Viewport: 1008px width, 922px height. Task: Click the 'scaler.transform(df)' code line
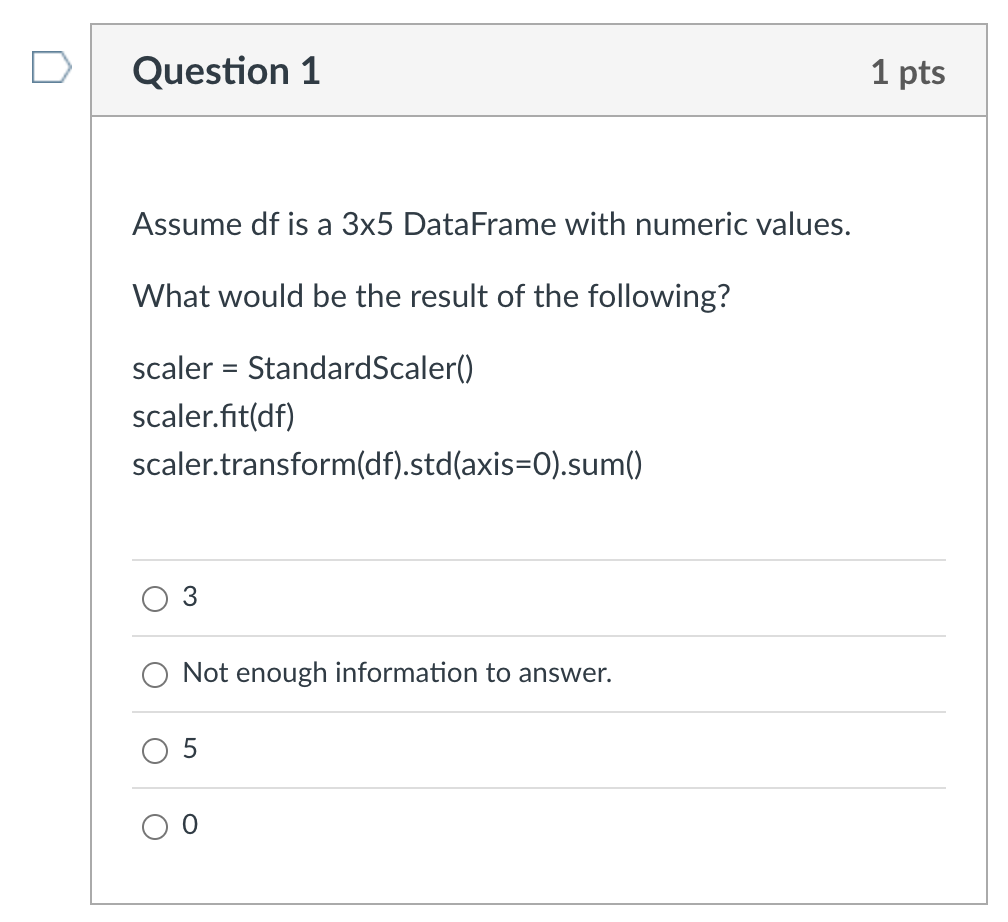click(x=387, y=464)
